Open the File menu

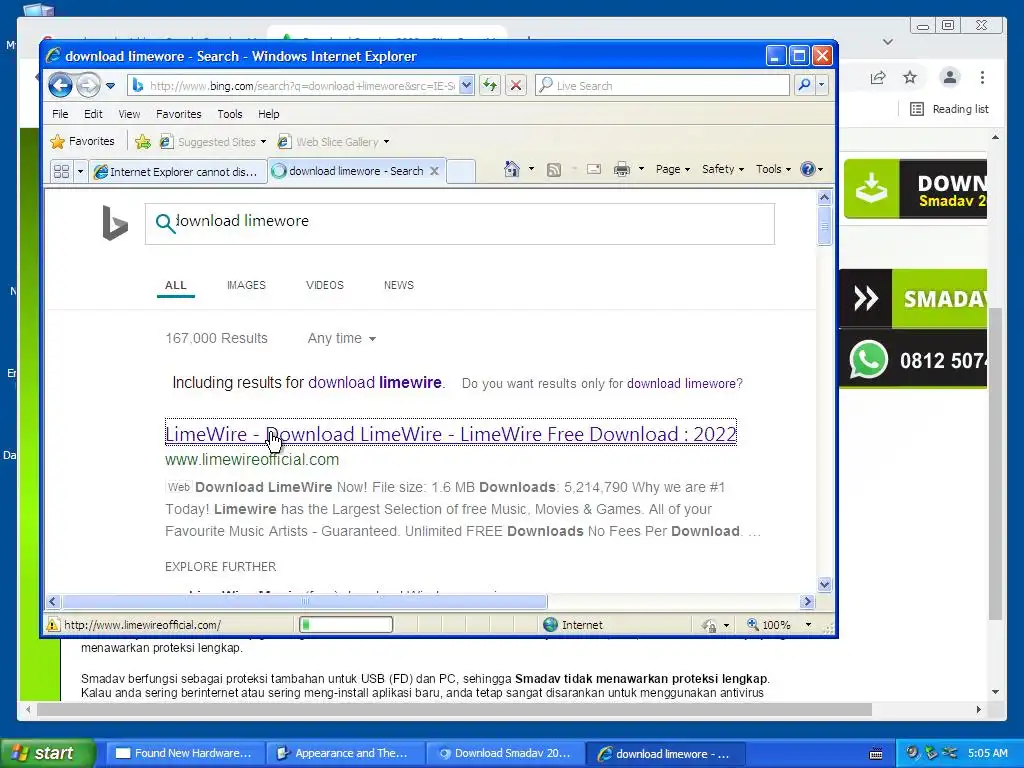tap(60, 114)
